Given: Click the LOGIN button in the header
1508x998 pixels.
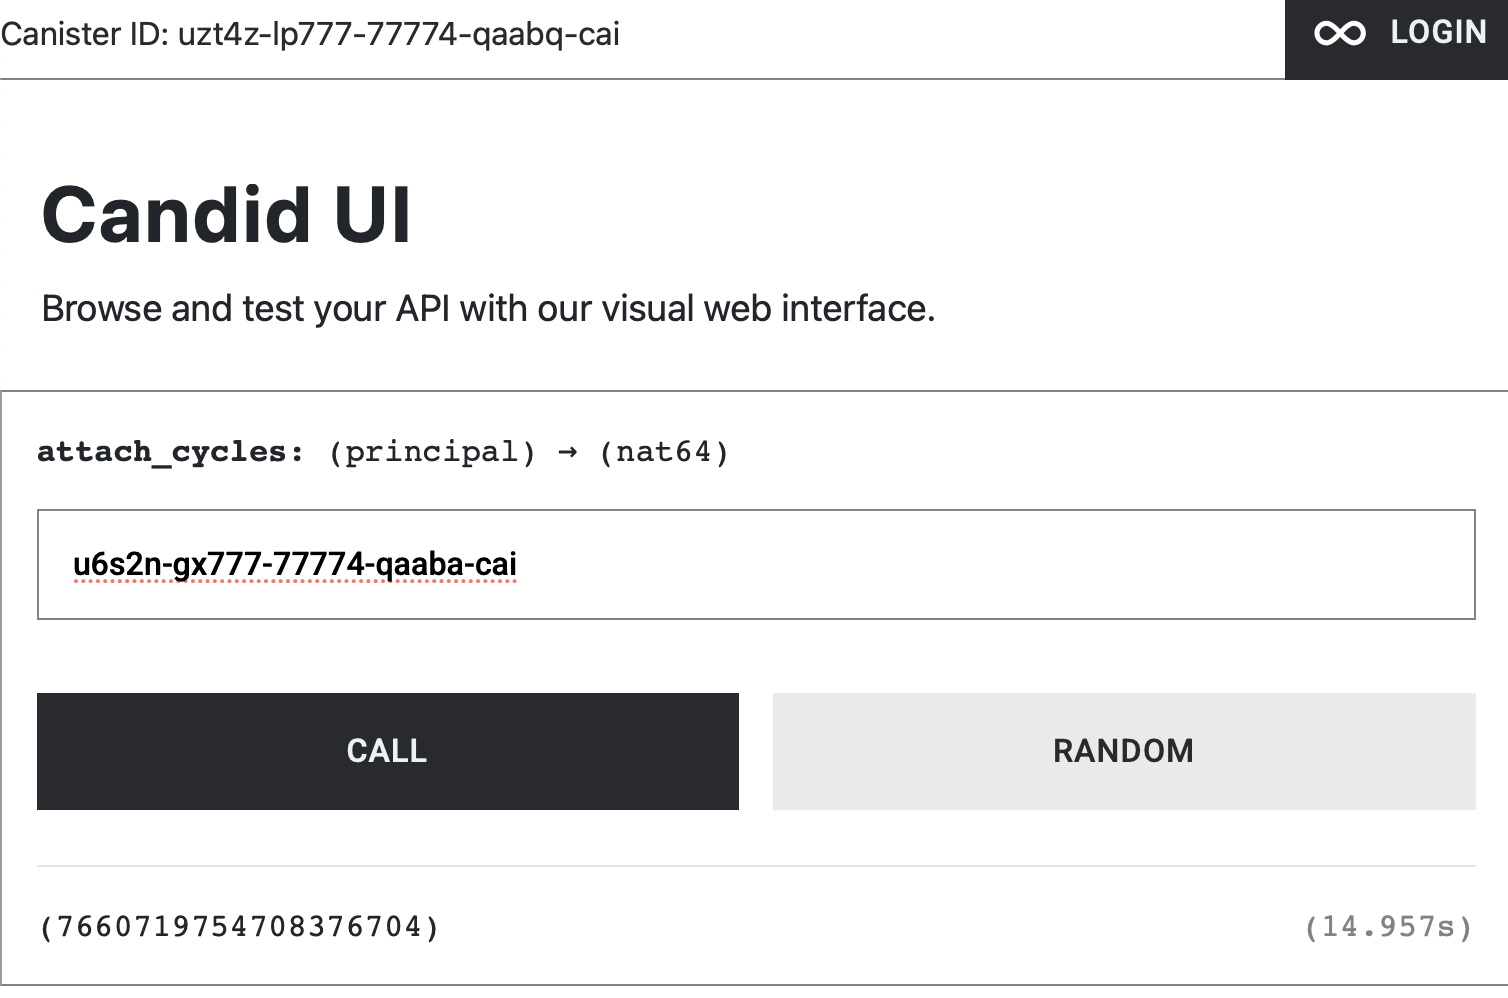Looking at the screenshot, I should coord(1437,33).
